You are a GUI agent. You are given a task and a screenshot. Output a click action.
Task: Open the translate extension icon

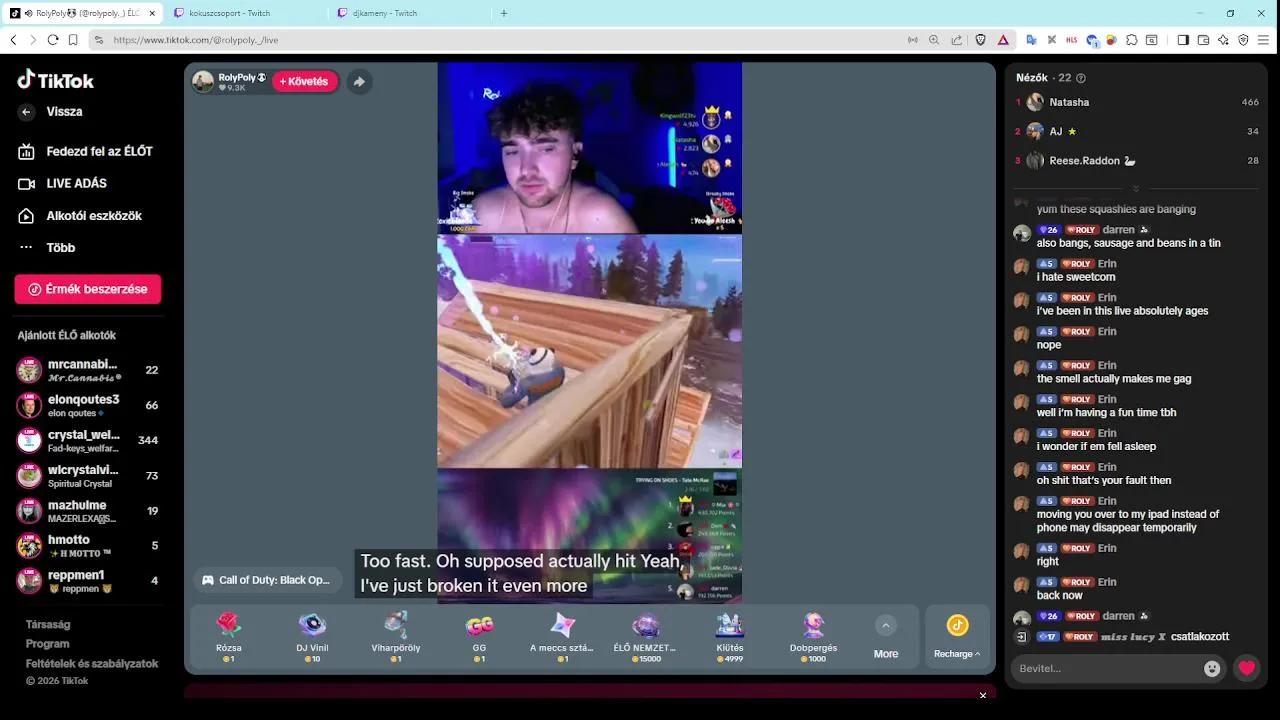1031,40
